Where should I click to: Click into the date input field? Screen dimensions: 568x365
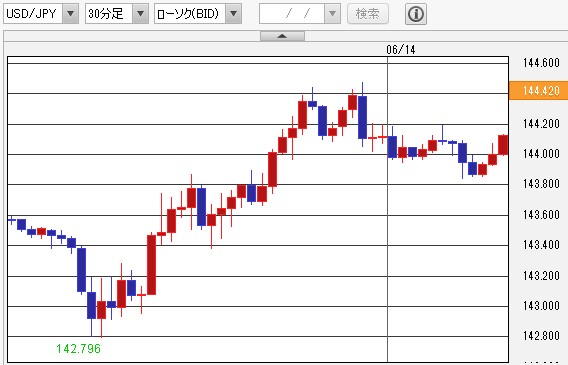[x=292, y=14]
